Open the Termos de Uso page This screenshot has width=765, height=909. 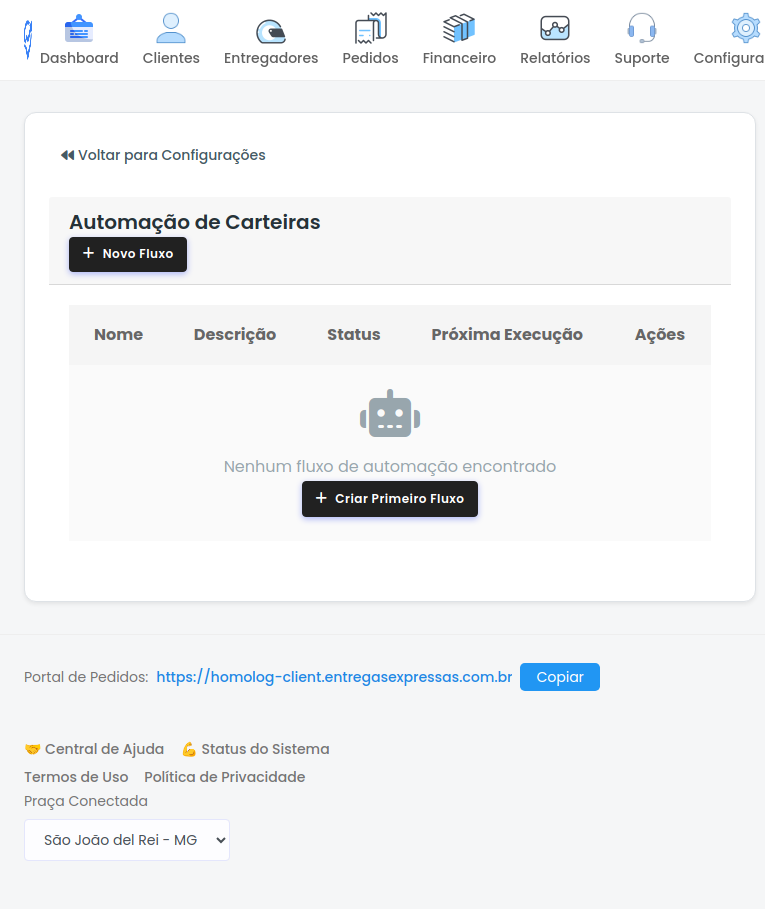coord(76,776)
